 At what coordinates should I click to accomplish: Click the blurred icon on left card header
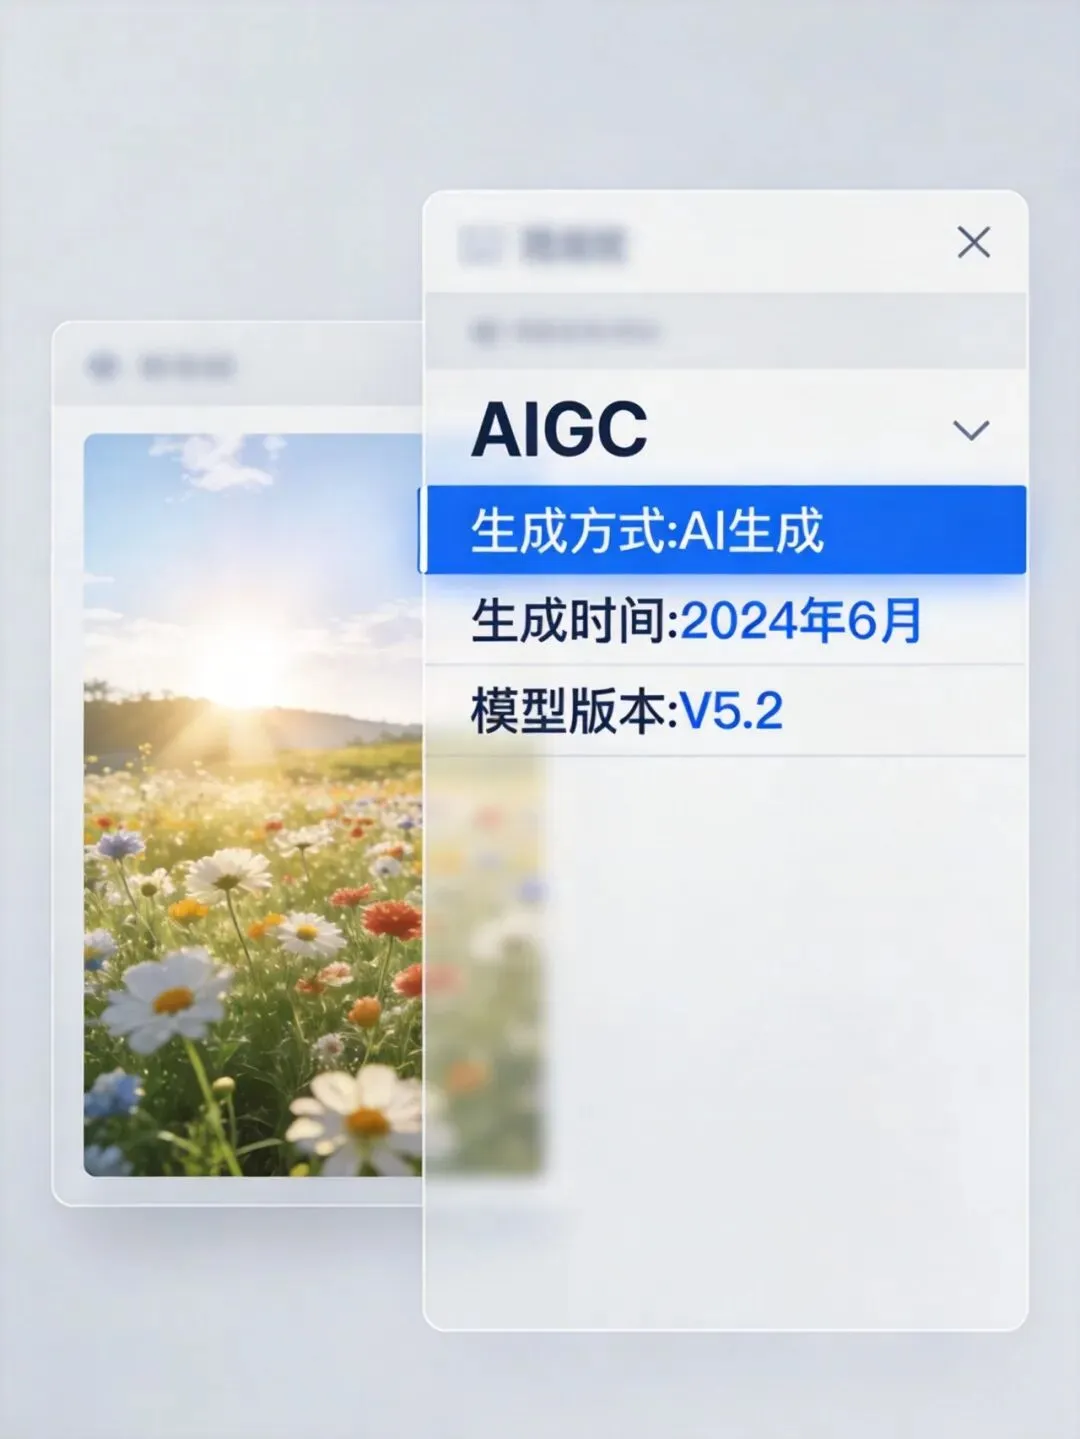[x=103, y=367]
